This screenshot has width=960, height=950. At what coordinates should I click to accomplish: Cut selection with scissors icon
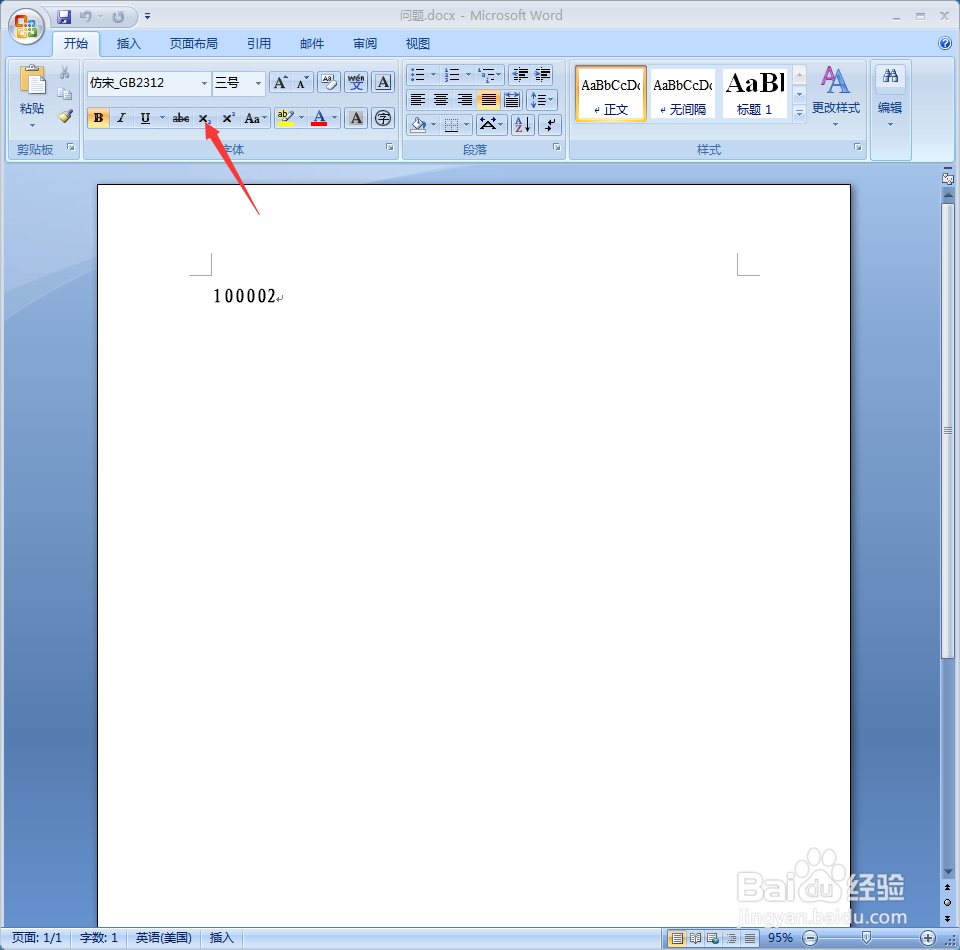tap(64, 73)
